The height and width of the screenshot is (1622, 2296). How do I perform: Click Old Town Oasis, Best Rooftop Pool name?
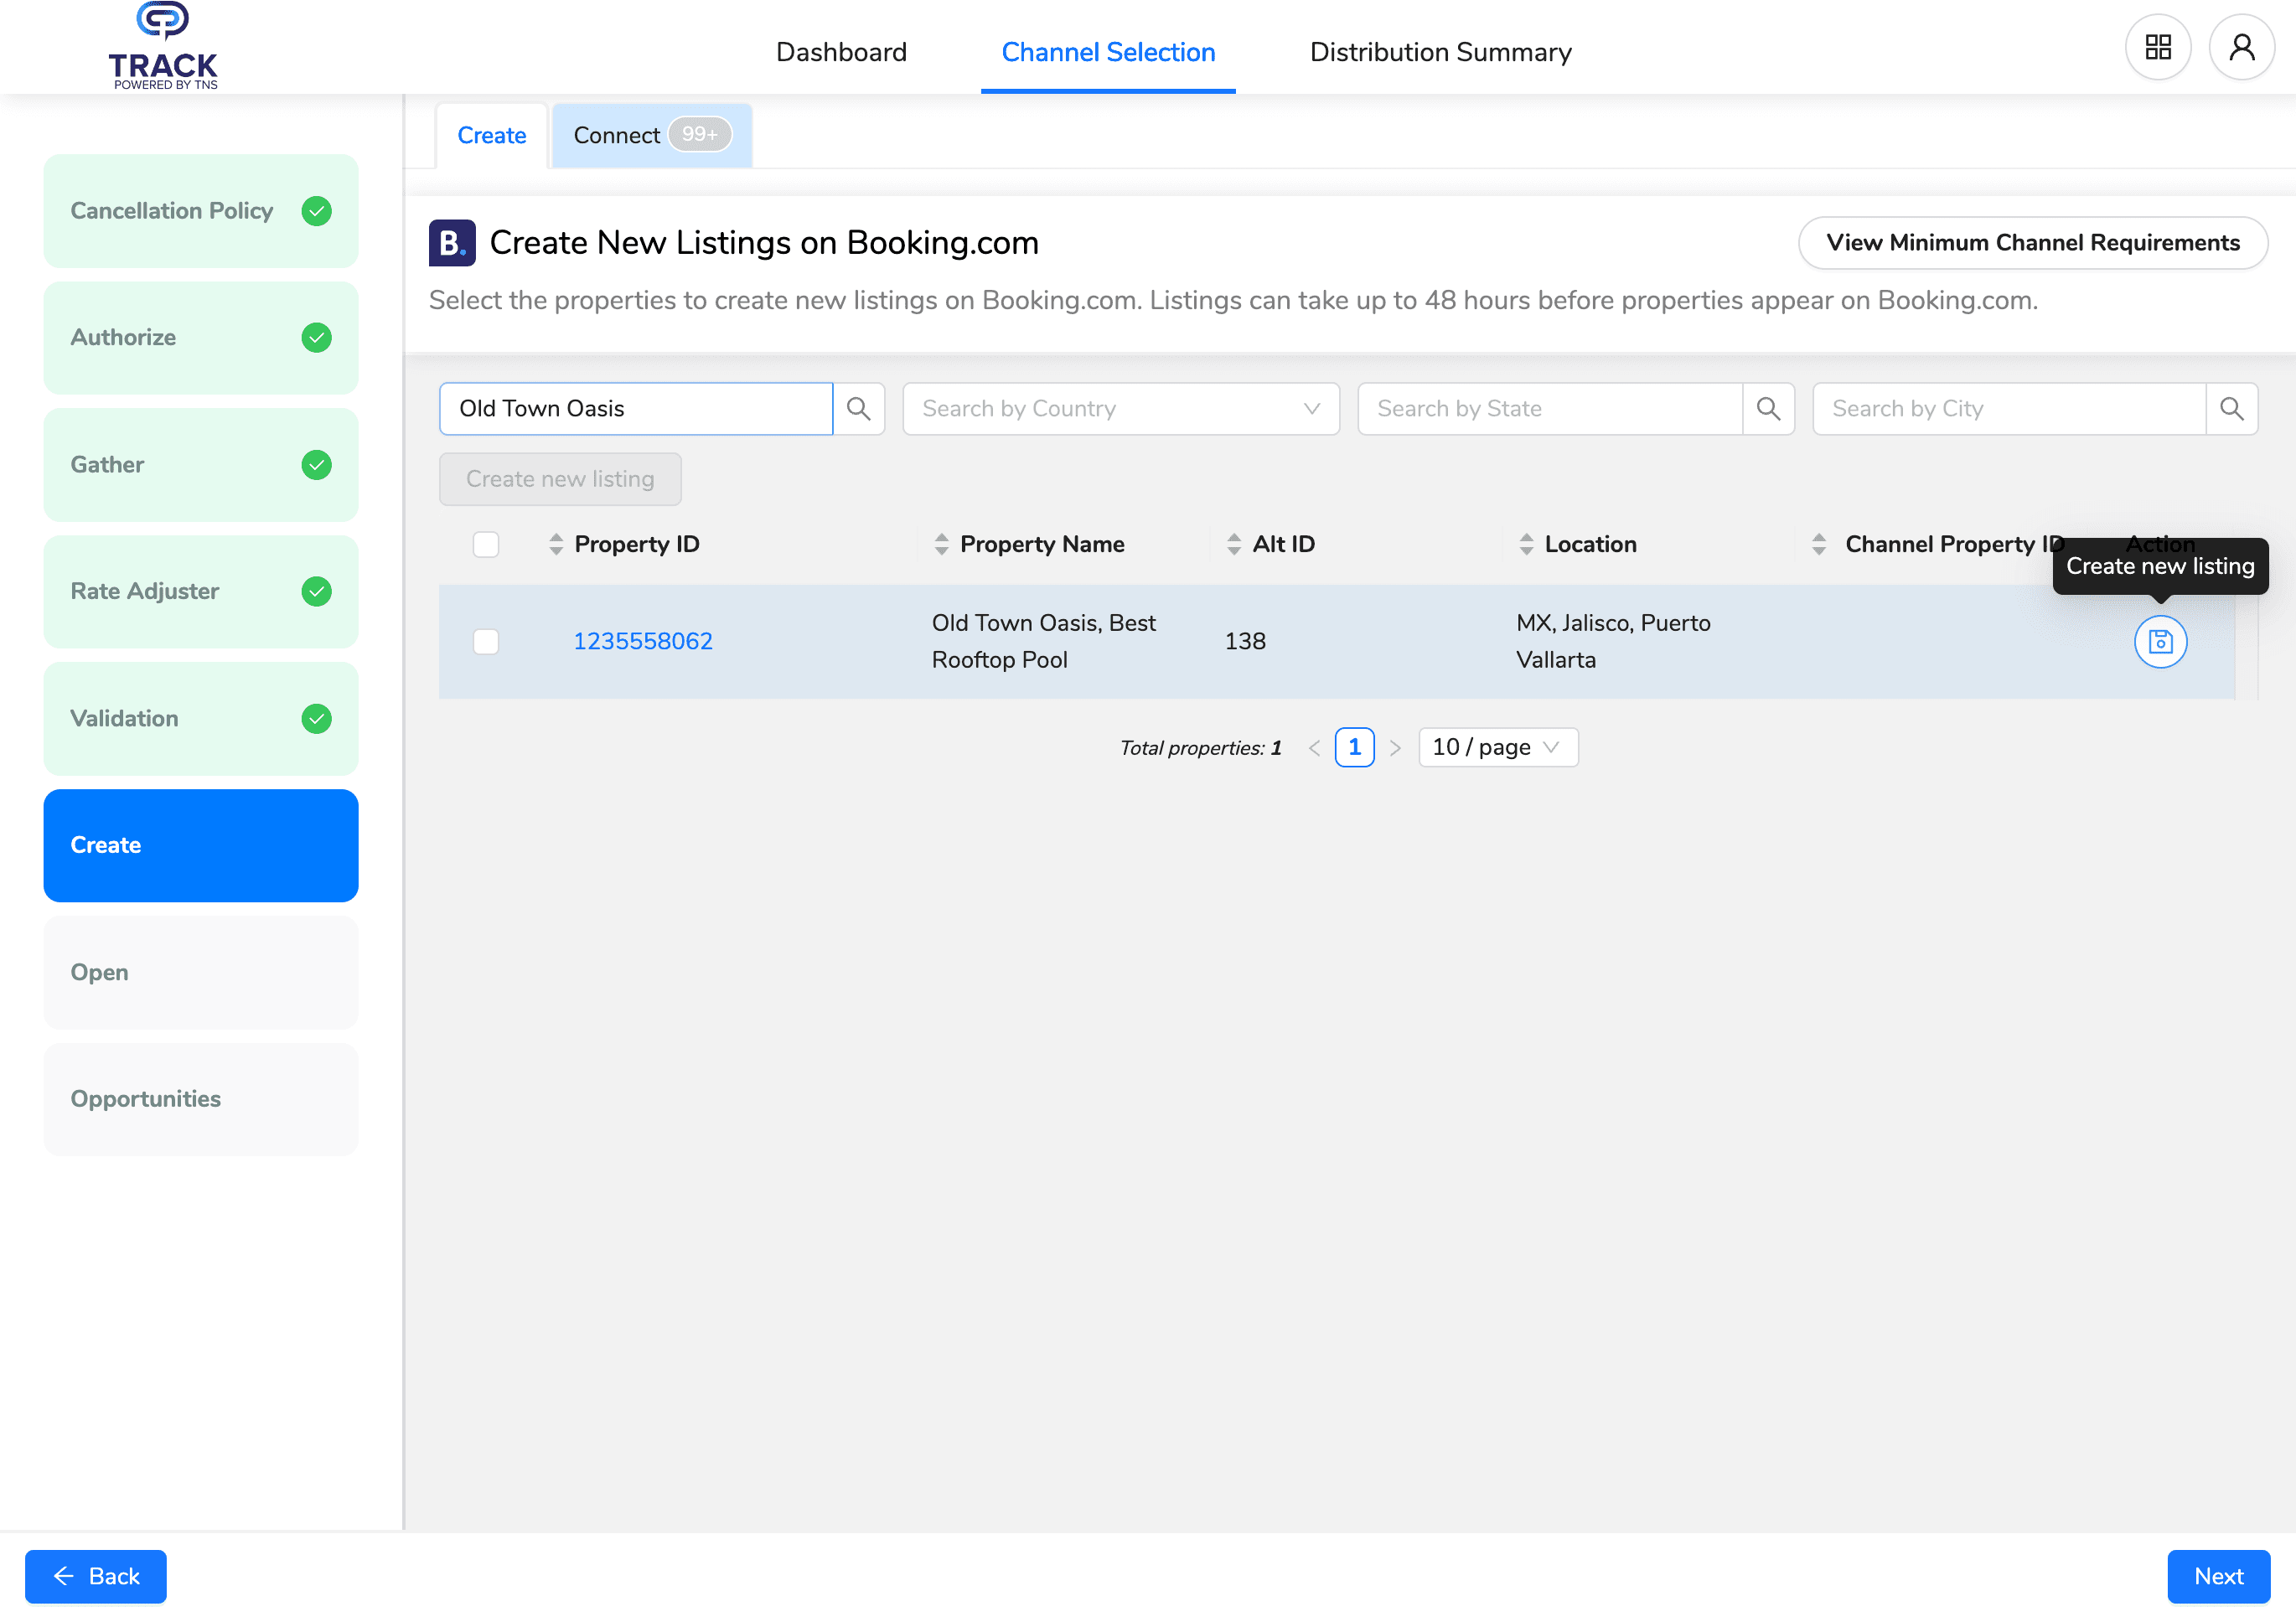click(1044, 642)
